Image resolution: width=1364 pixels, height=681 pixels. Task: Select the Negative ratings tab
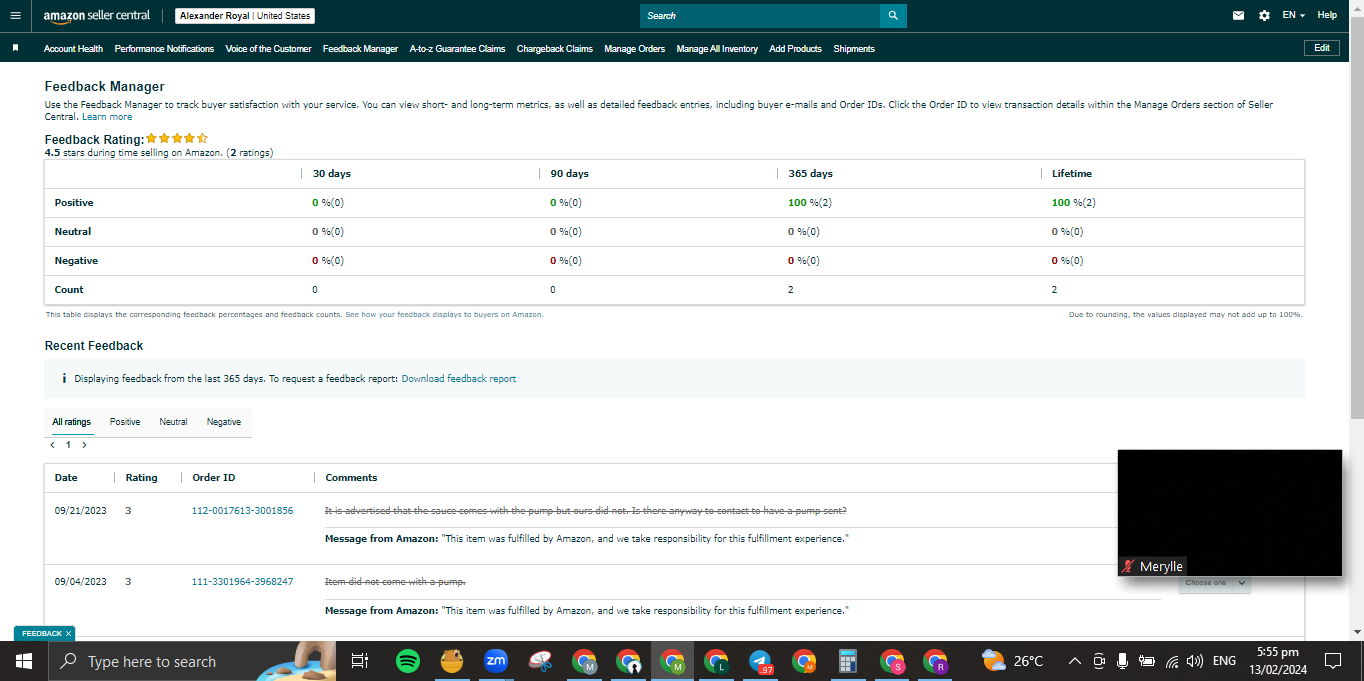tap(224, 422)
